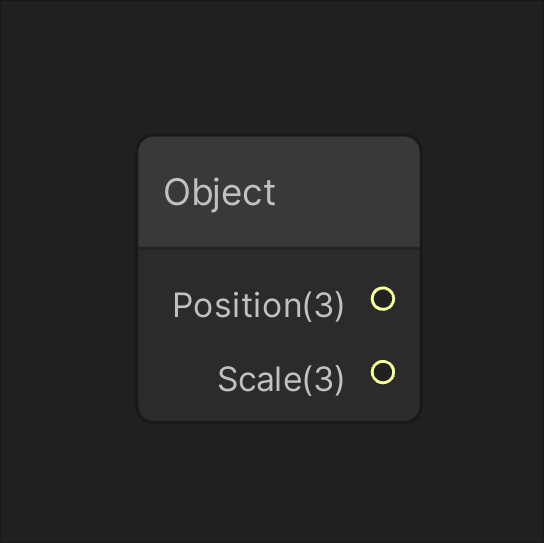Click blank header area right of Object
This screenshot has height=543, width=544.
[347, 192]
